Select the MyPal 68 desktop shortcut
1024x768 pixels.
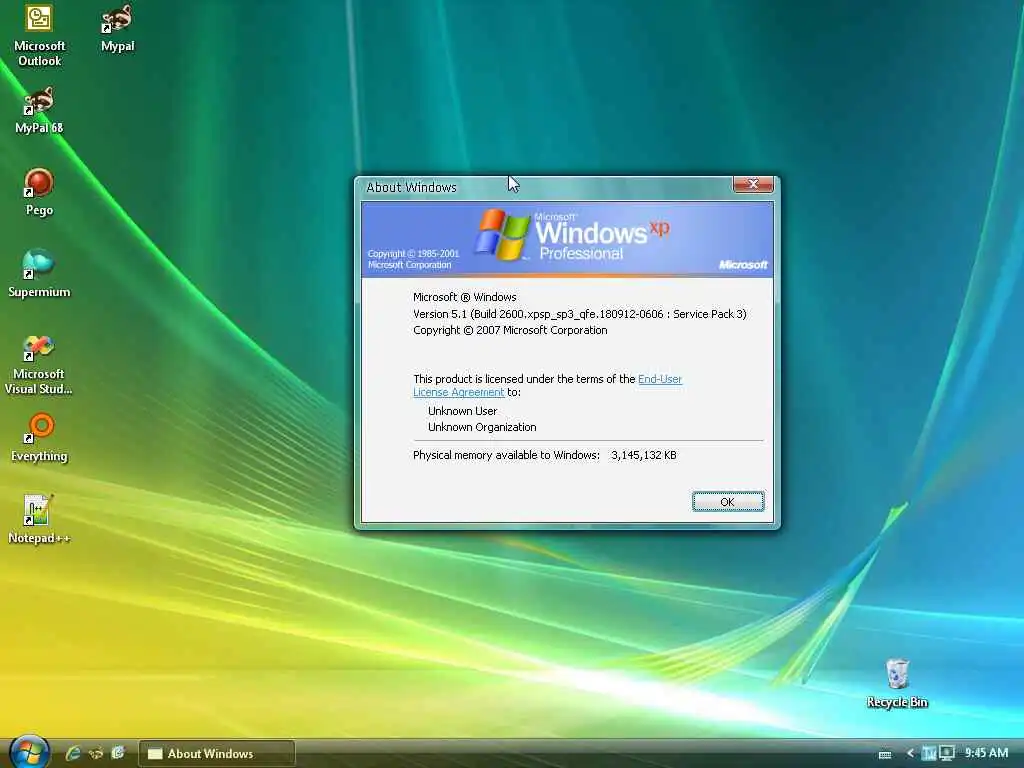click(x=39, y=111)
